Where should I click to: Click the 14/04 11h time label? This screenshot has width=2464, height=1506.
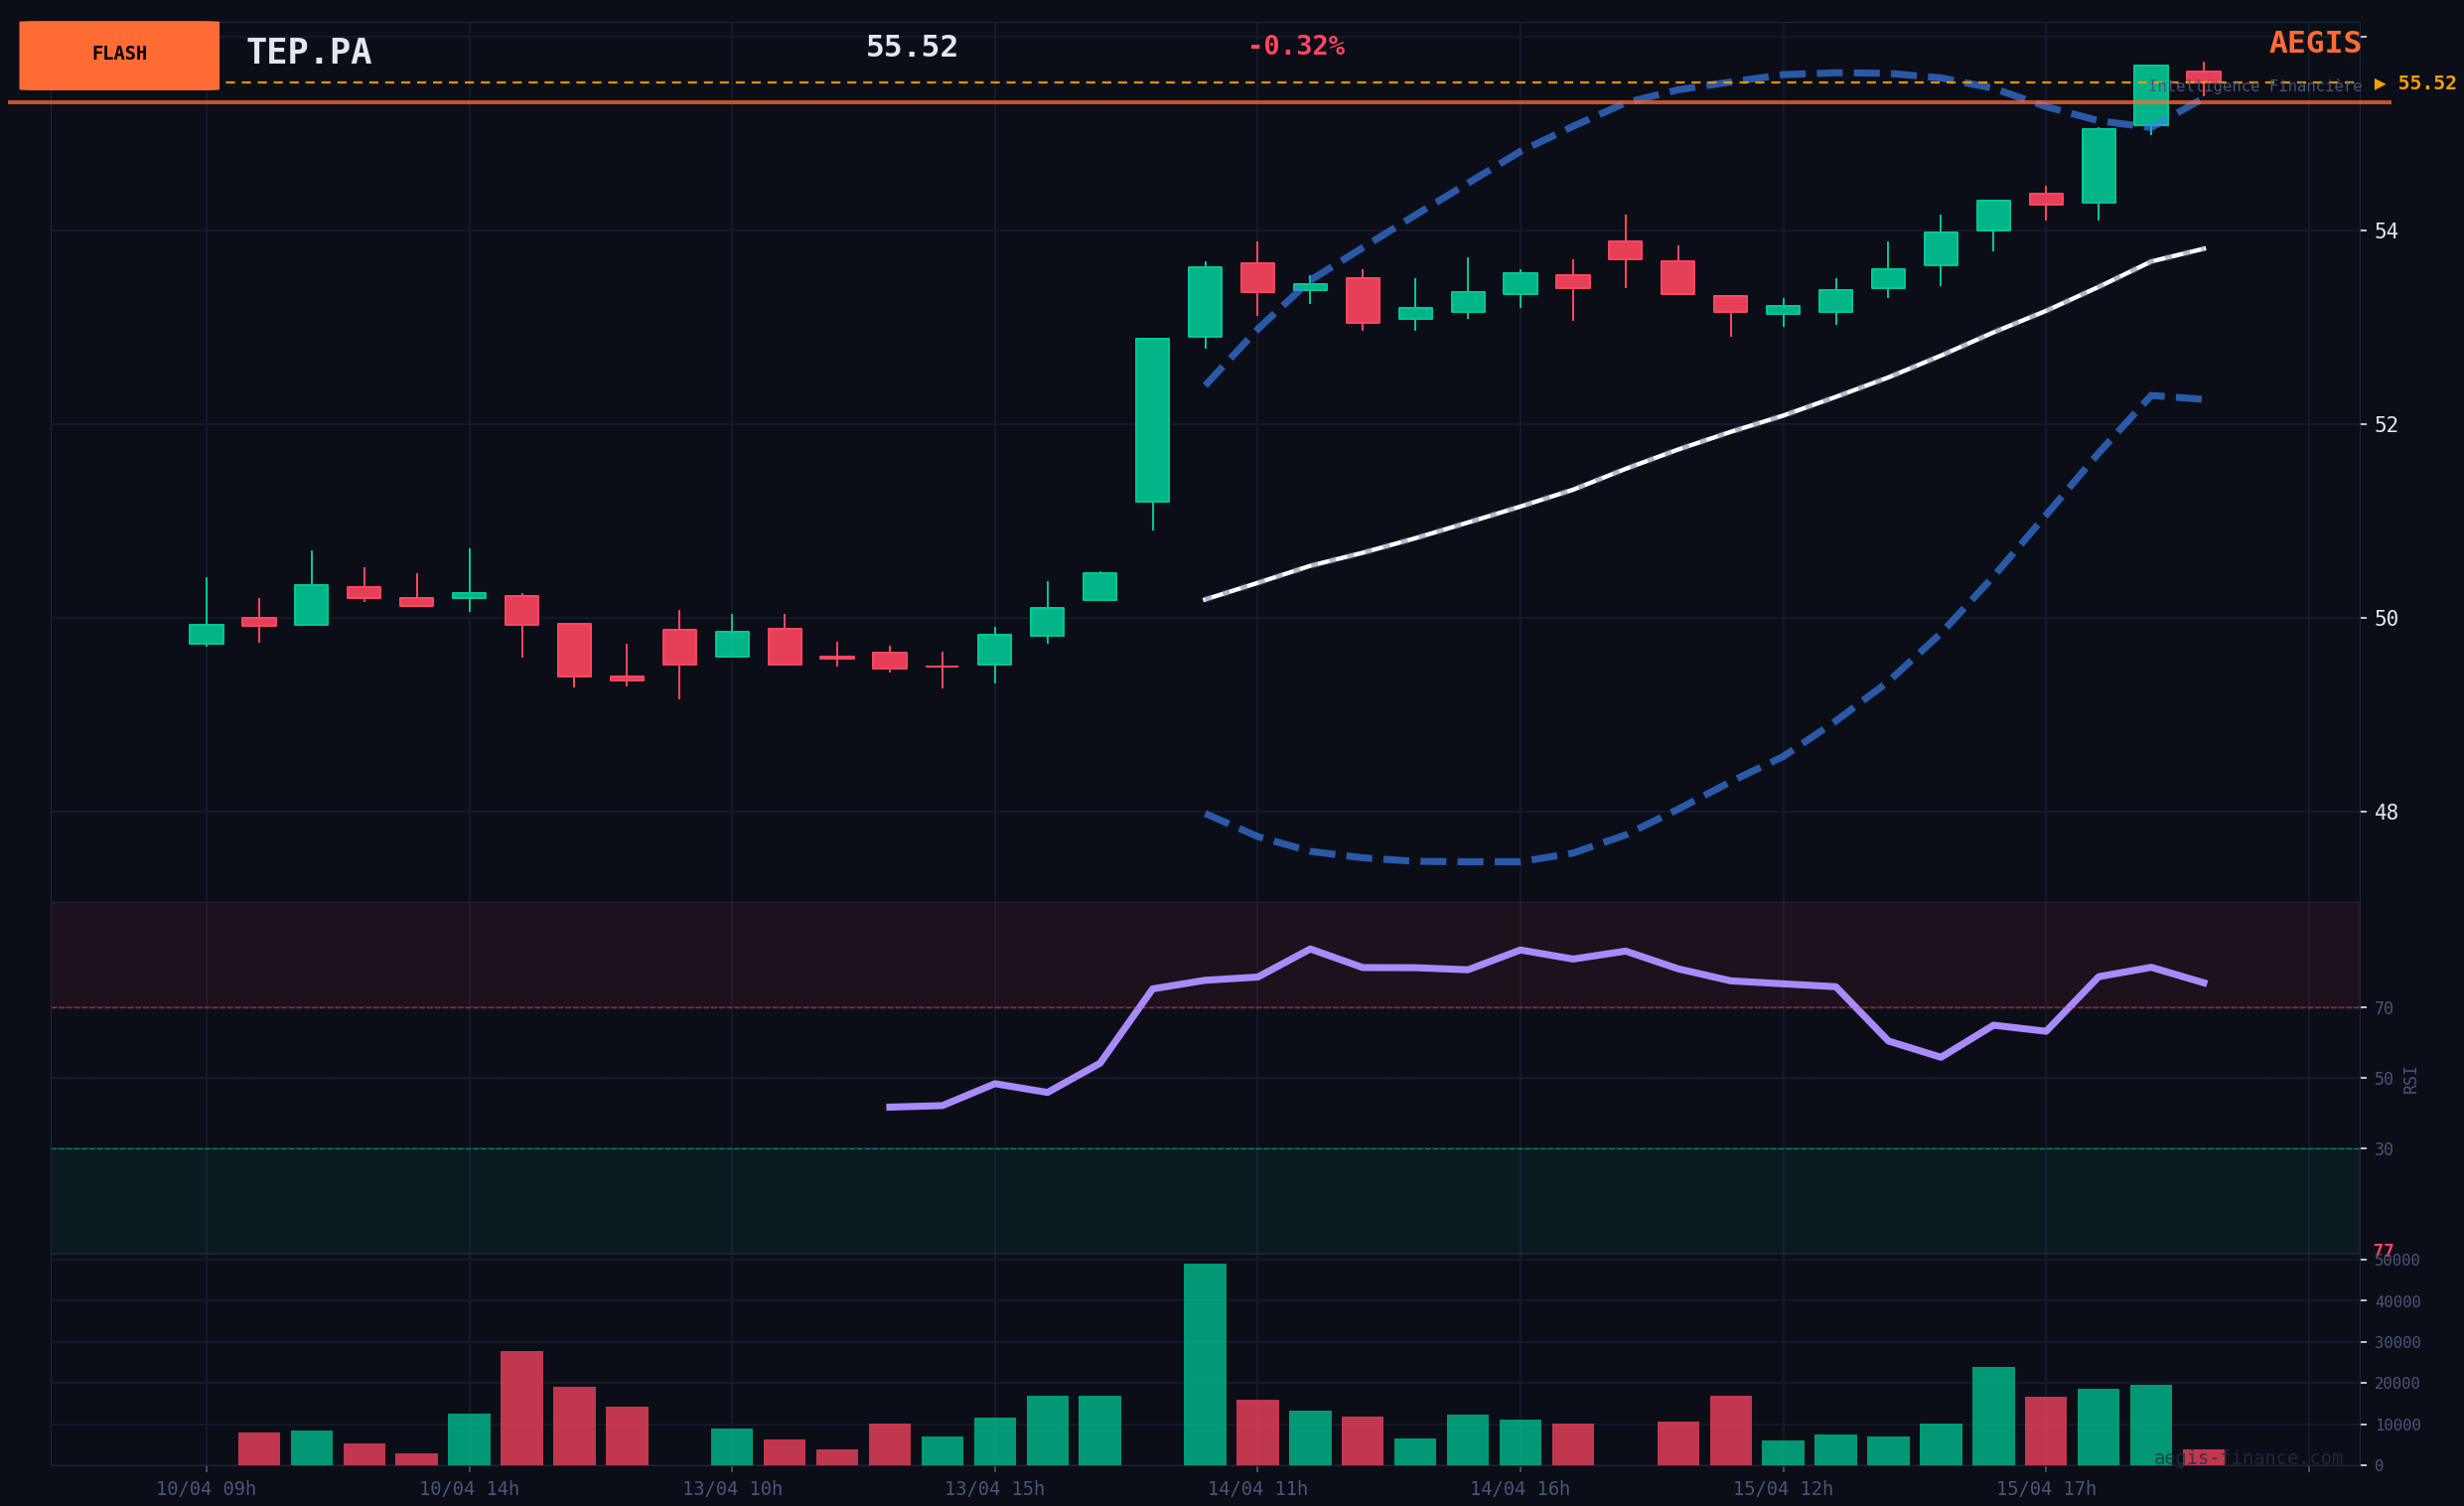1257,1489
